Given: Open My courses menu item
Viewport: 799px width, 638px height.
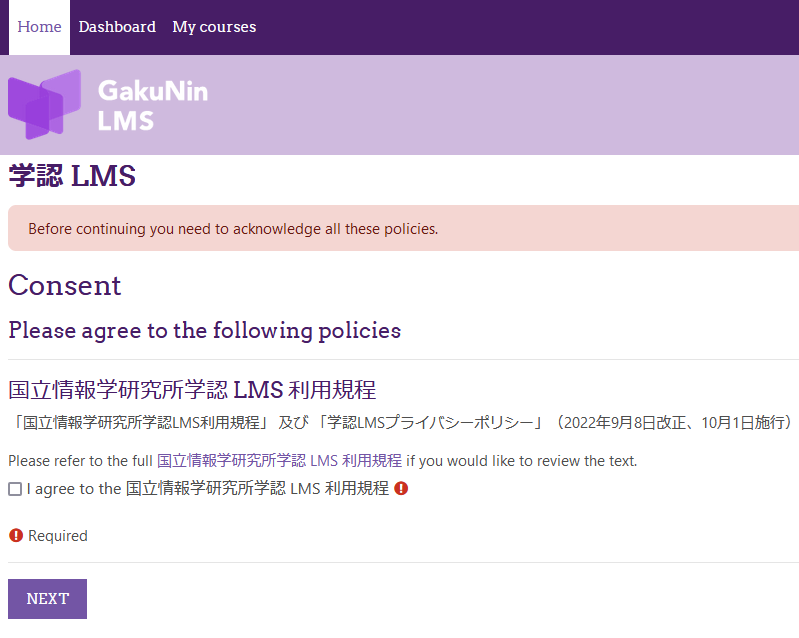Looking at the screenshot, I should (214, 27).
